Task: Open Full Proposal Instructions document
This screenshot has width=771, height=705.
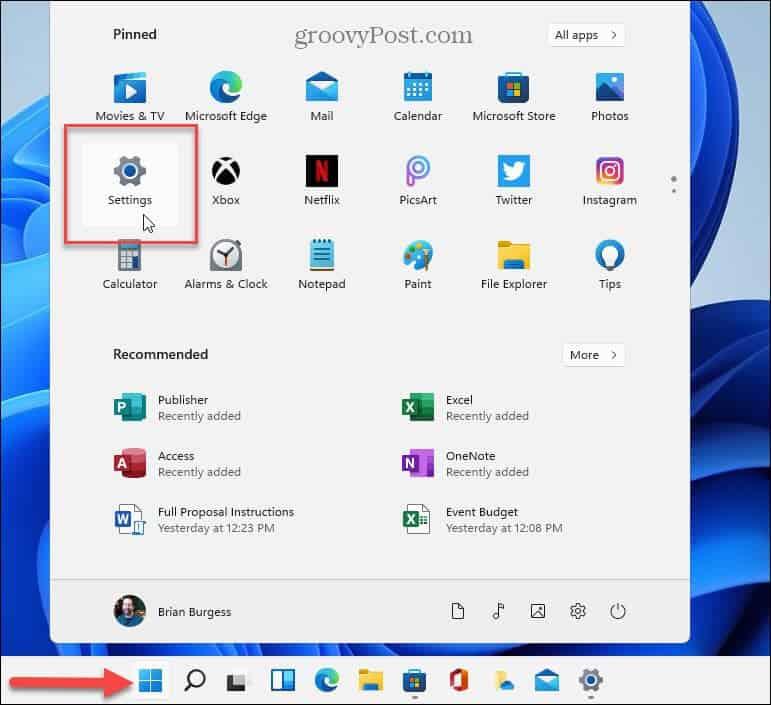Action: point(205,520)
